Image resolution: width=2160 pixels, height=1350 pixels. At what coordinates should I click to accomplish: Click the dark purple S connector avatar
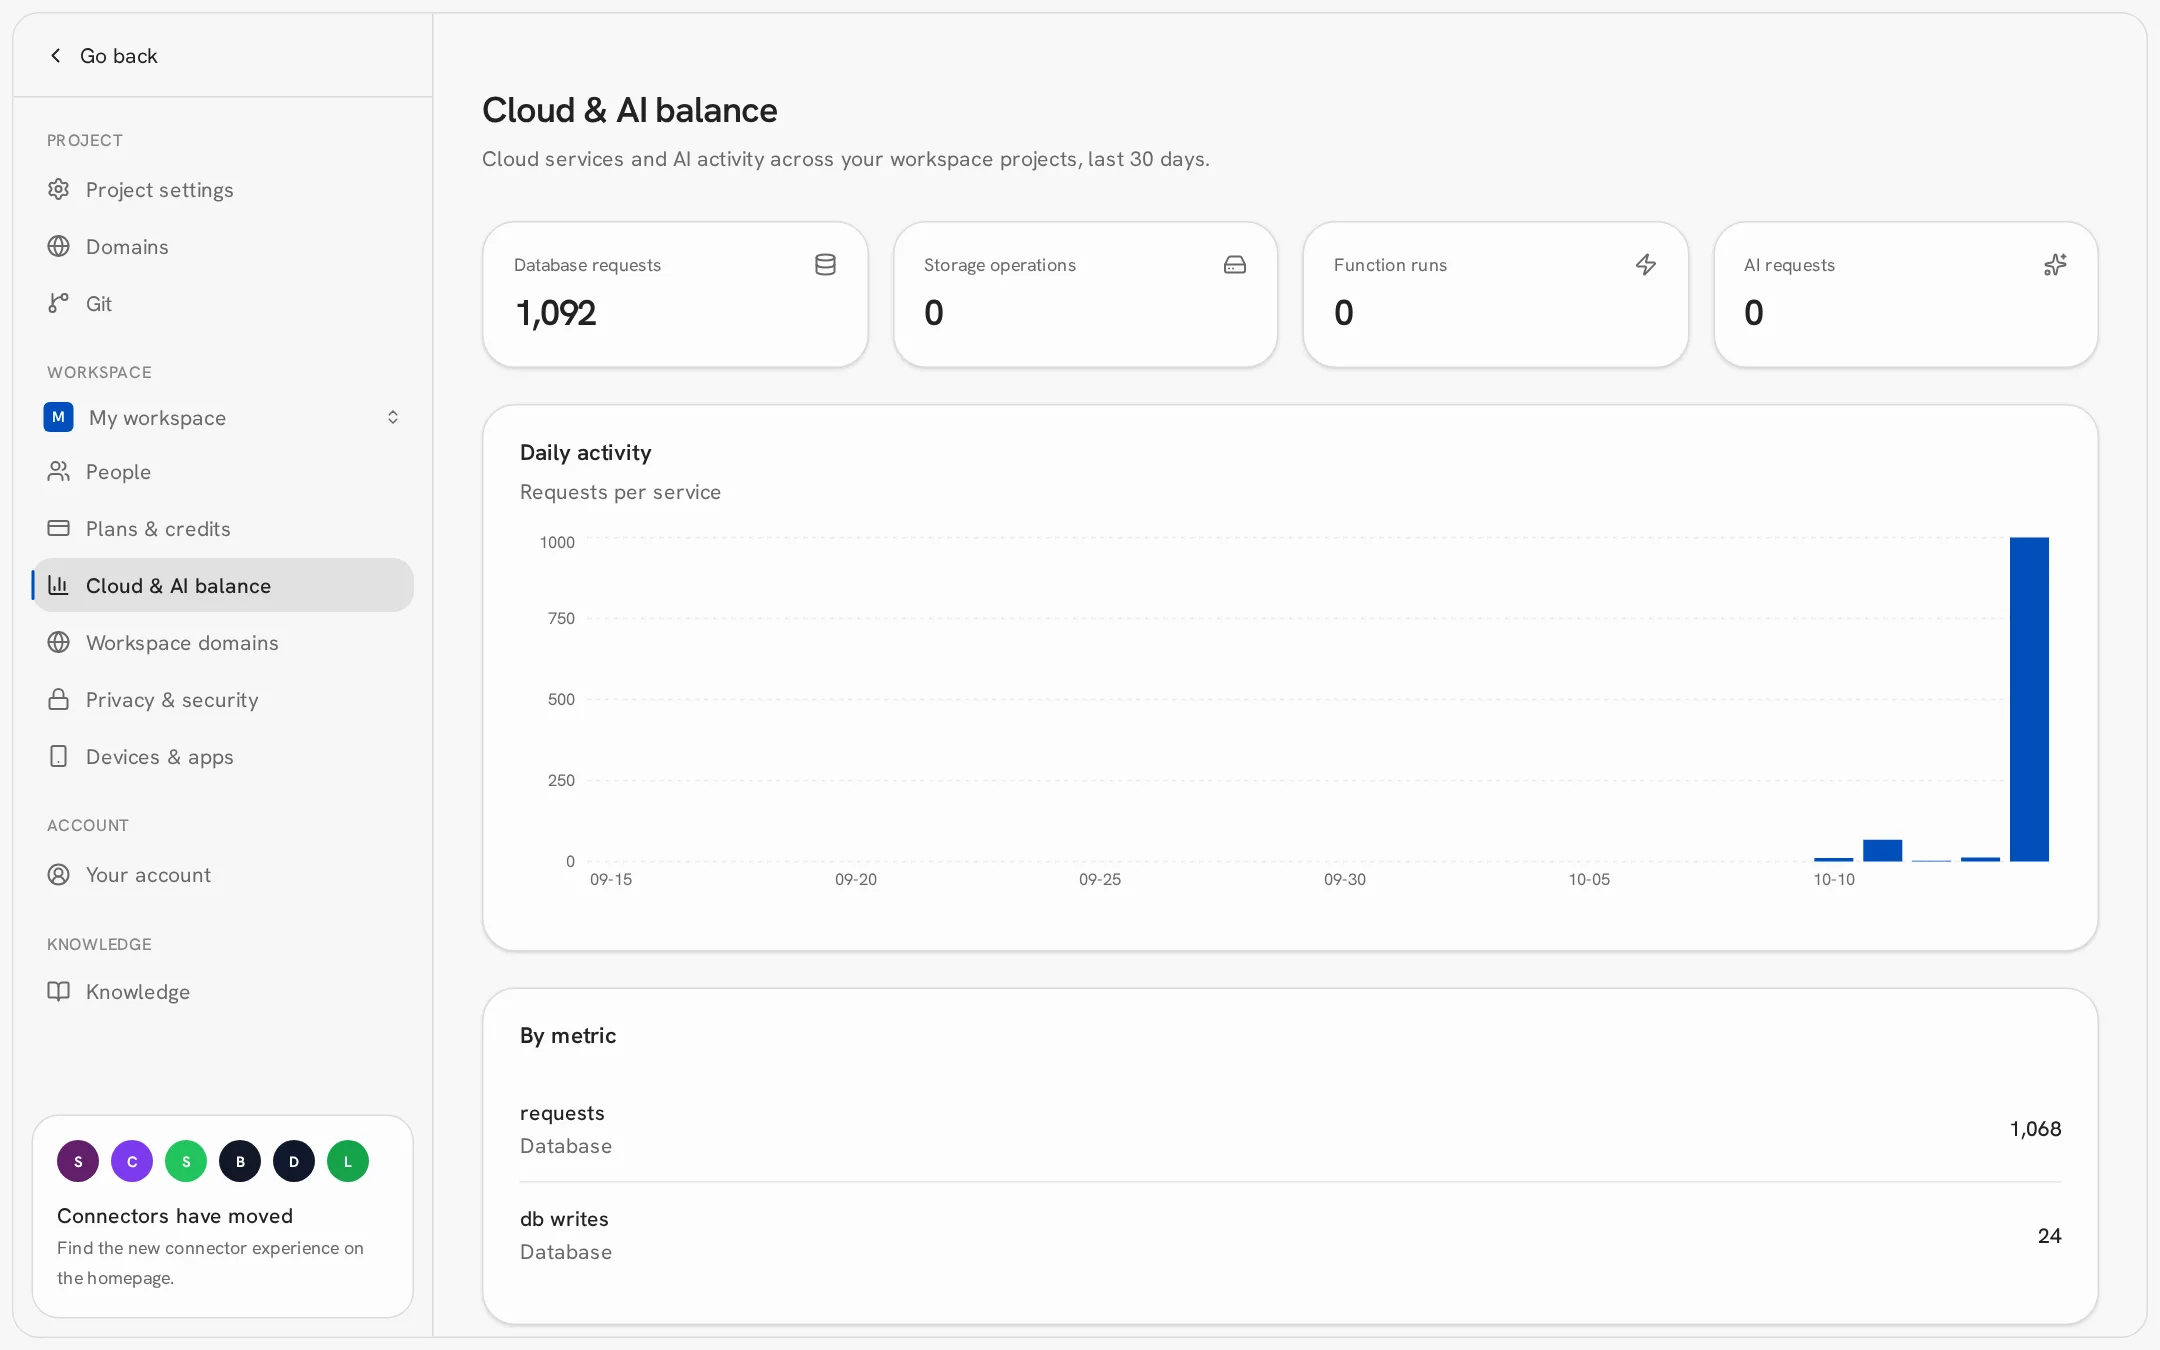click(78, 1161)
